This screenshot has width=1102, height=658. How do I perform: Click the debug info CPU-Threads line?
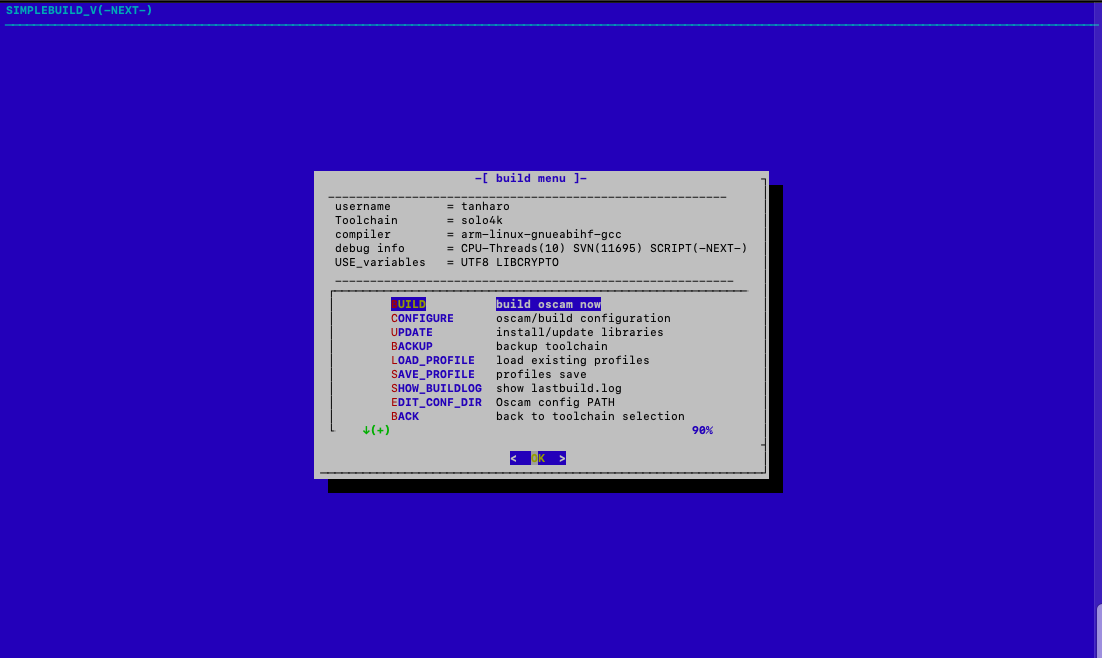541,248
